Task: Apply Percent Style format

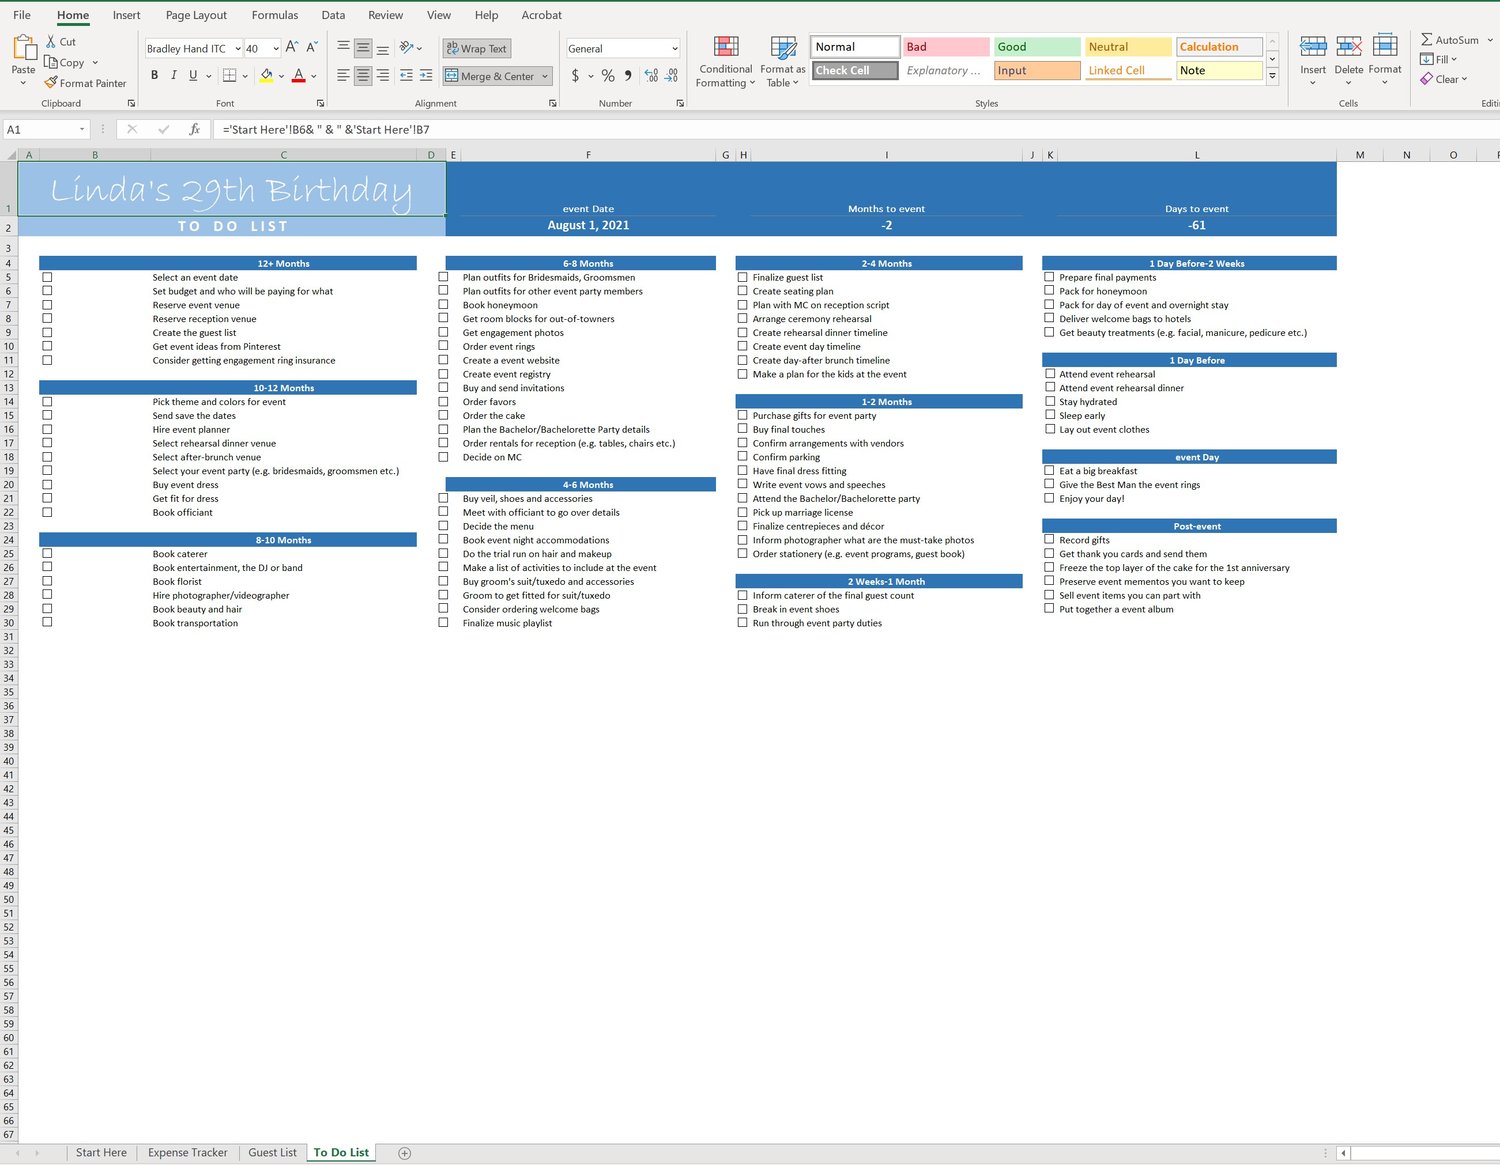Action: pos(608,76)
